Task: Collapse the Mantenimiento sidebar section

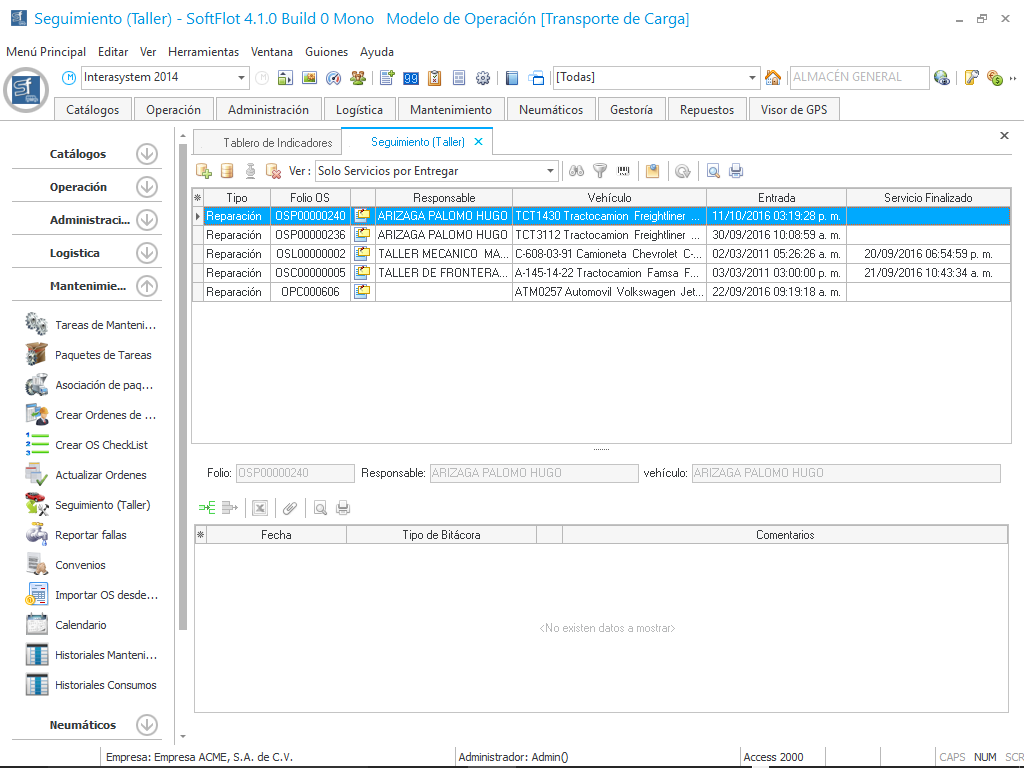Action: point(147,286)
